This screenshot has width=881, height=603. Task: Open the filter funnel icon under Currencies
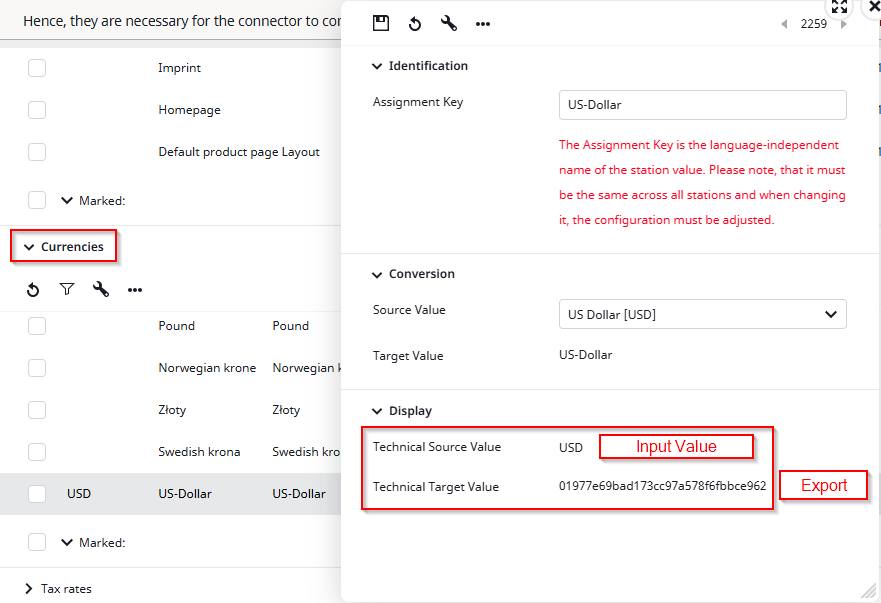(x=67, y=290)
